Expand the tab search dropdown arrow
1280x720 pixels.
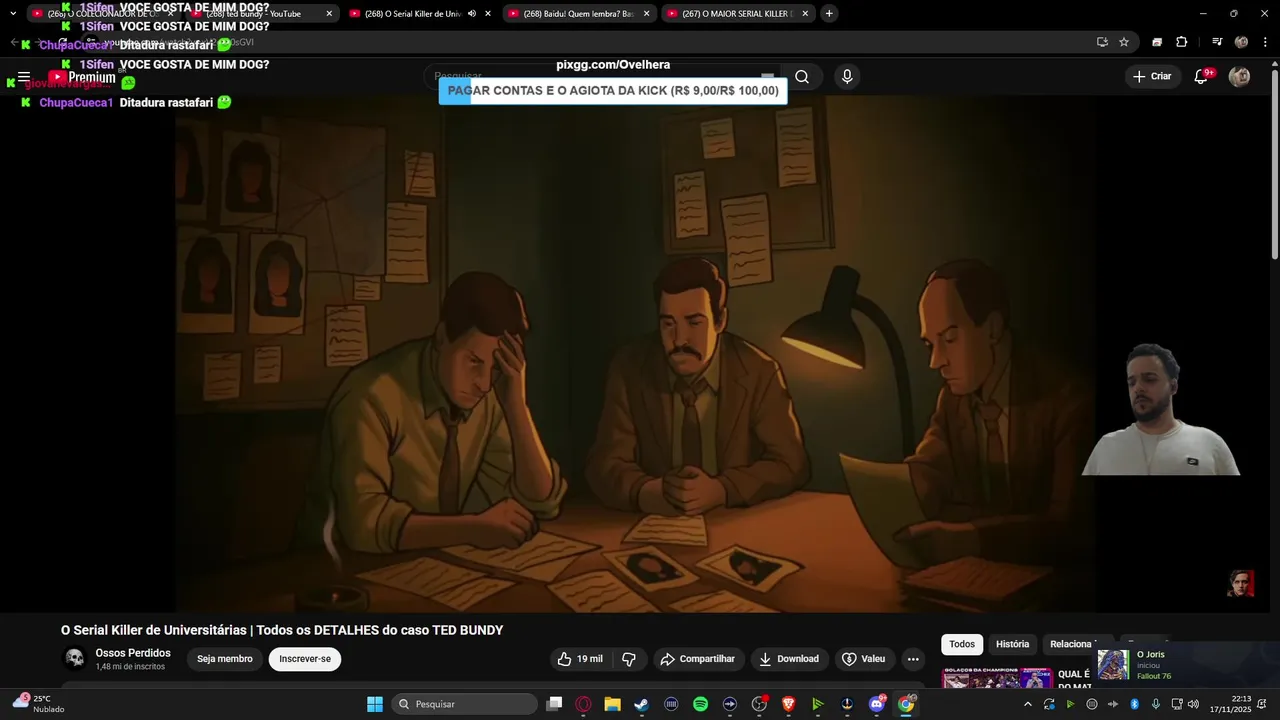[x=13, y=14]
